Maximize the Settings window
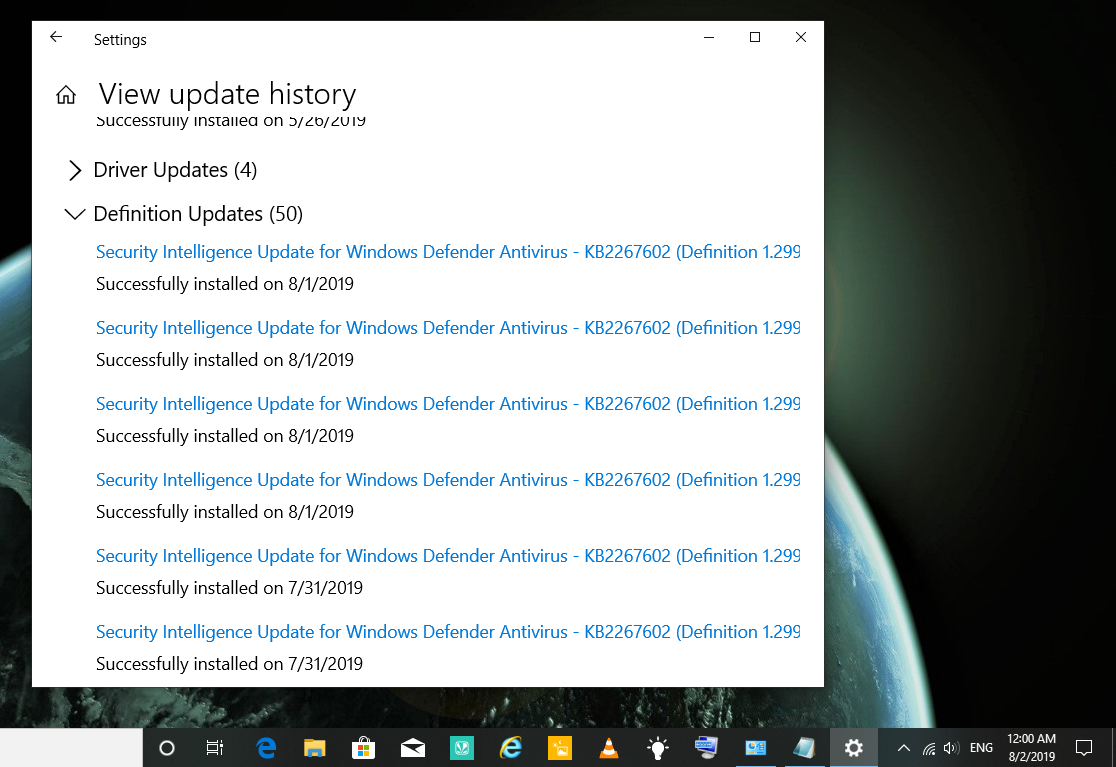Viewport: 1116px width, 767px height. click(x=755, y=37)
